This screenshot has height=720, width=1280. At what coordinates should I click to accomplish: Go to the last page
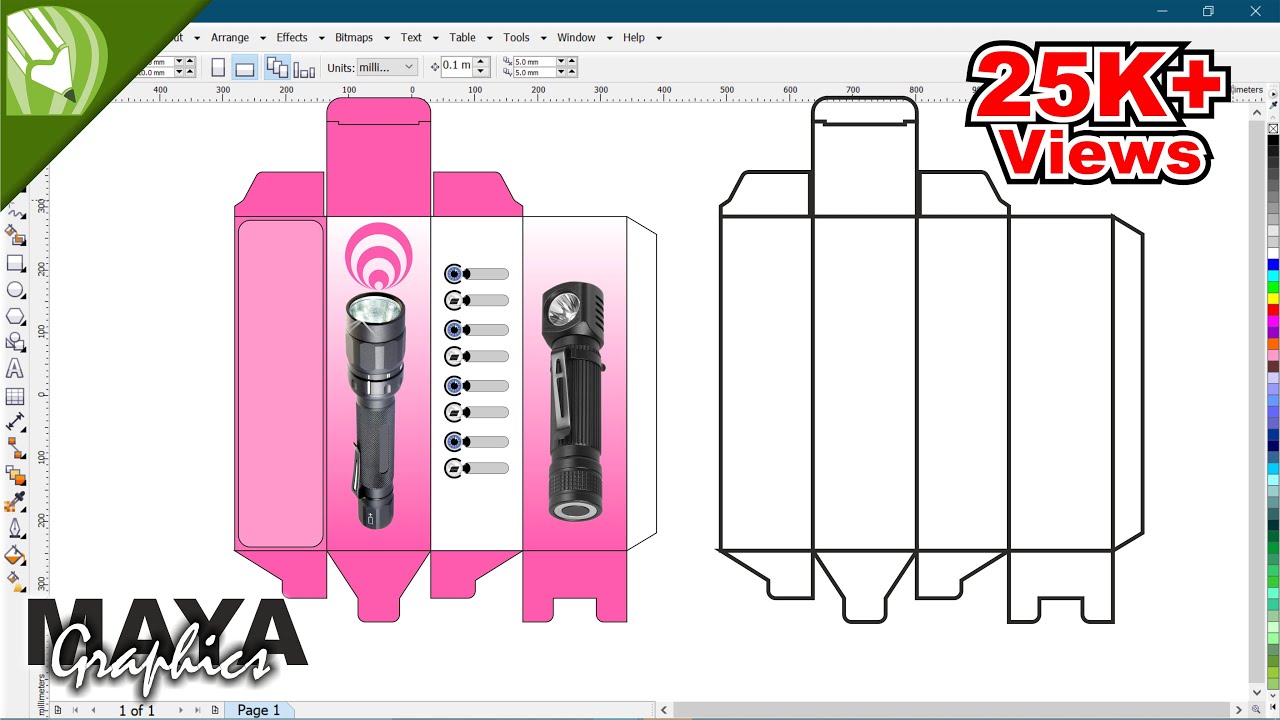[x=197, y=710]
